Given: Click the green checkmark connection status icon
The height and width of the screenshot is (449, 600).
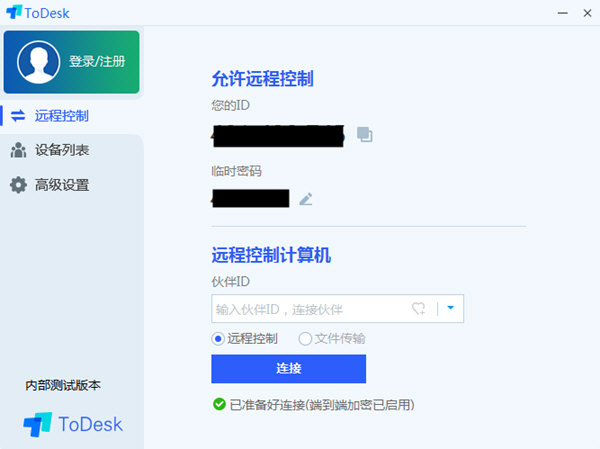Looking at the screenshot, I should point(219,405).
